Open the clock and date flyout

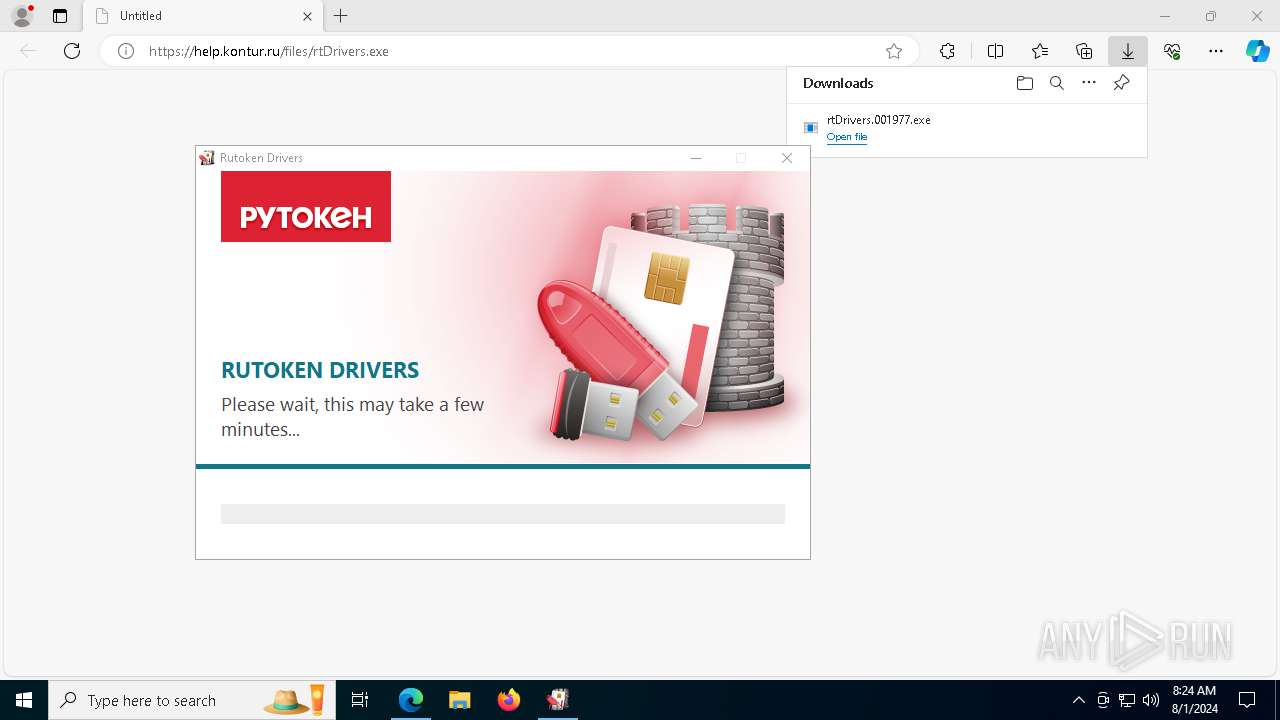click(x=1194, y=700)
